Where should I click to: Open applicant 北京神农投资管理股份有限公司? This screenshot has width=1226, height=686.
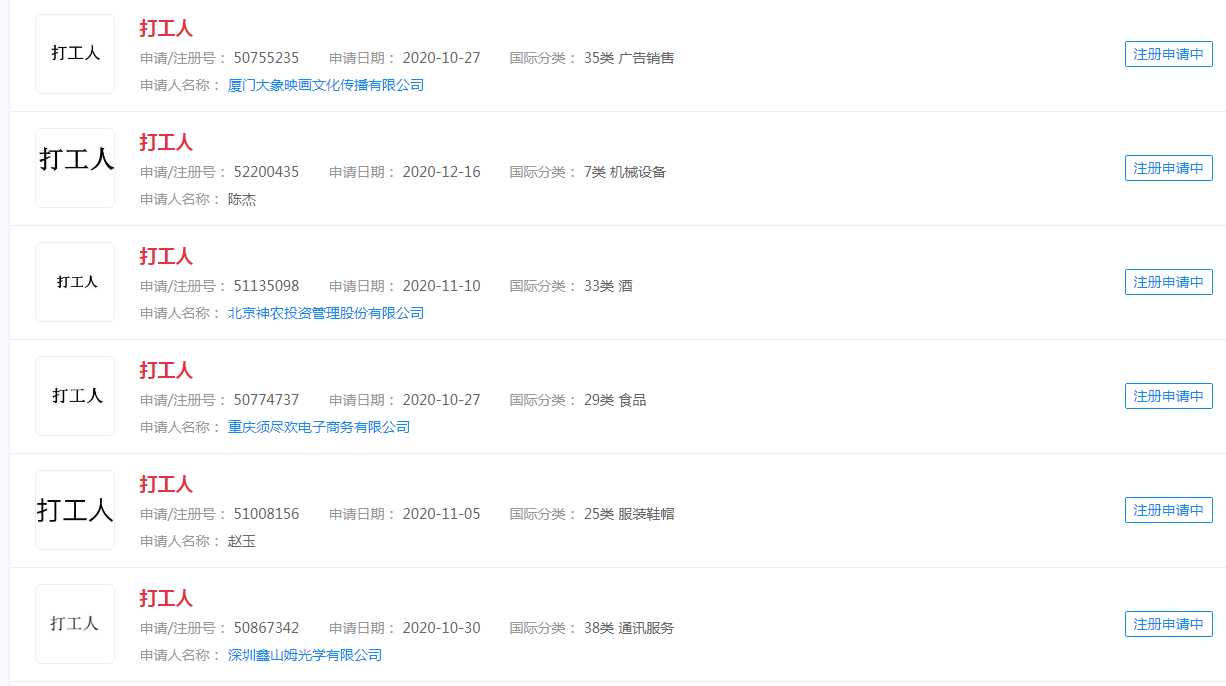[326, 314]
